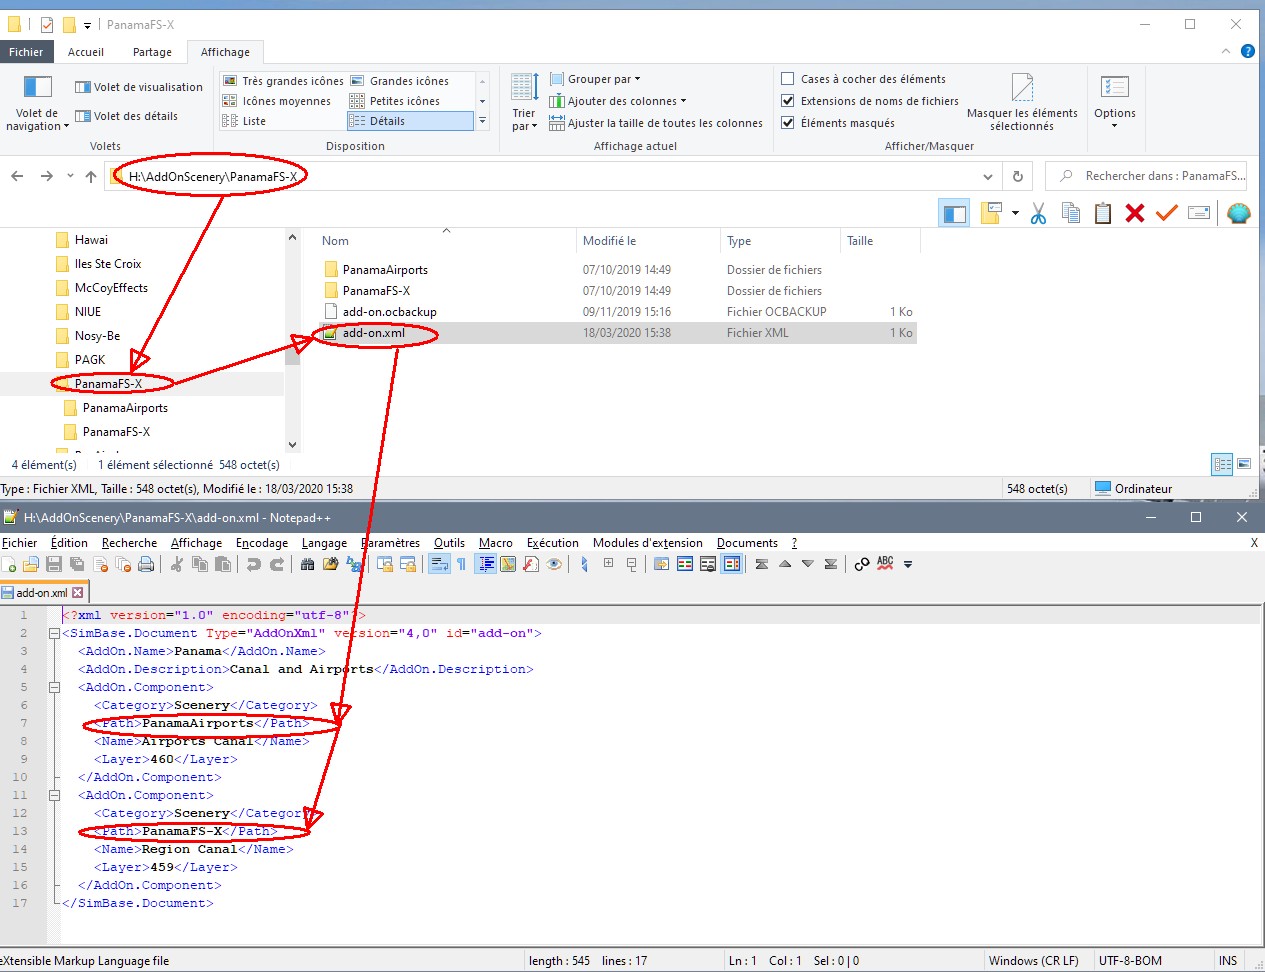Click the Explorer Forward arrow
This screenshot has width=1265, height=972.
[x=46, y=176]
